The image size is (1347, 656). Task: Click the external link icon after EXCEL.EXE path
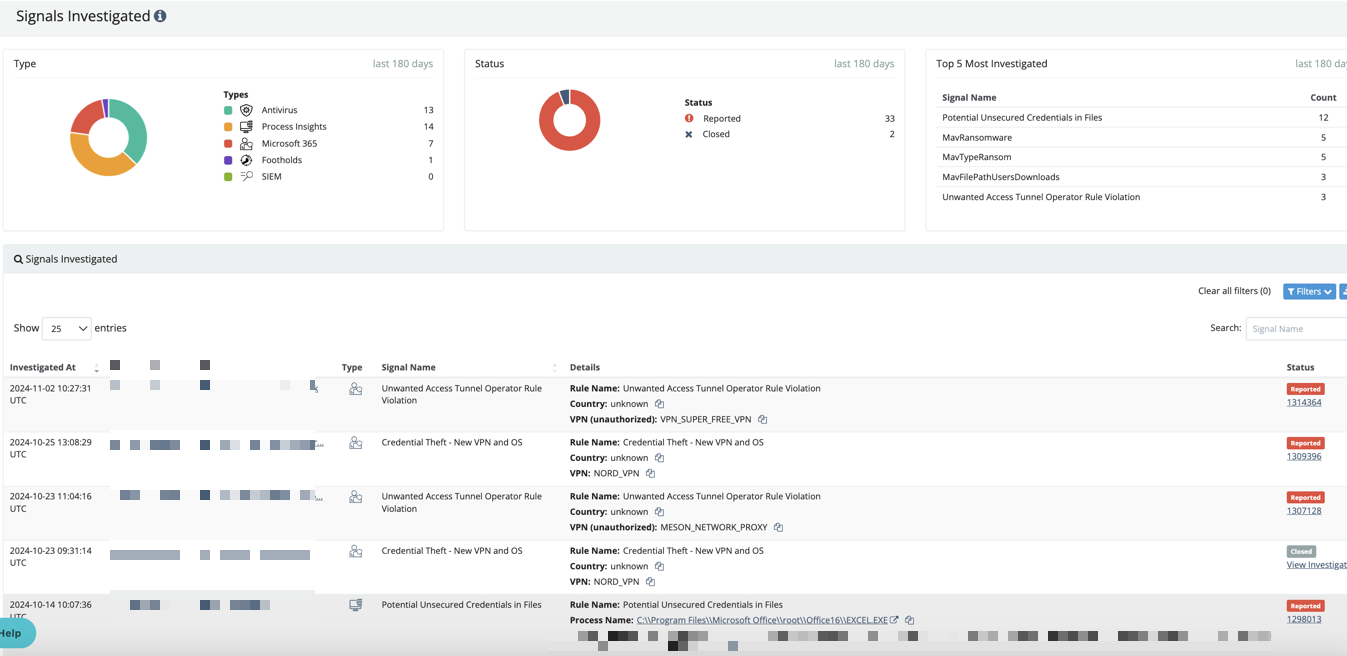[894, 621]
